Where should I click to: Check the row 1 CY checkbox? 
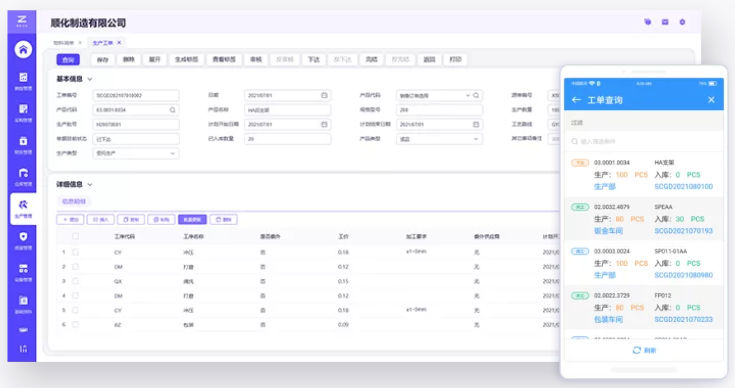(75, 252)
